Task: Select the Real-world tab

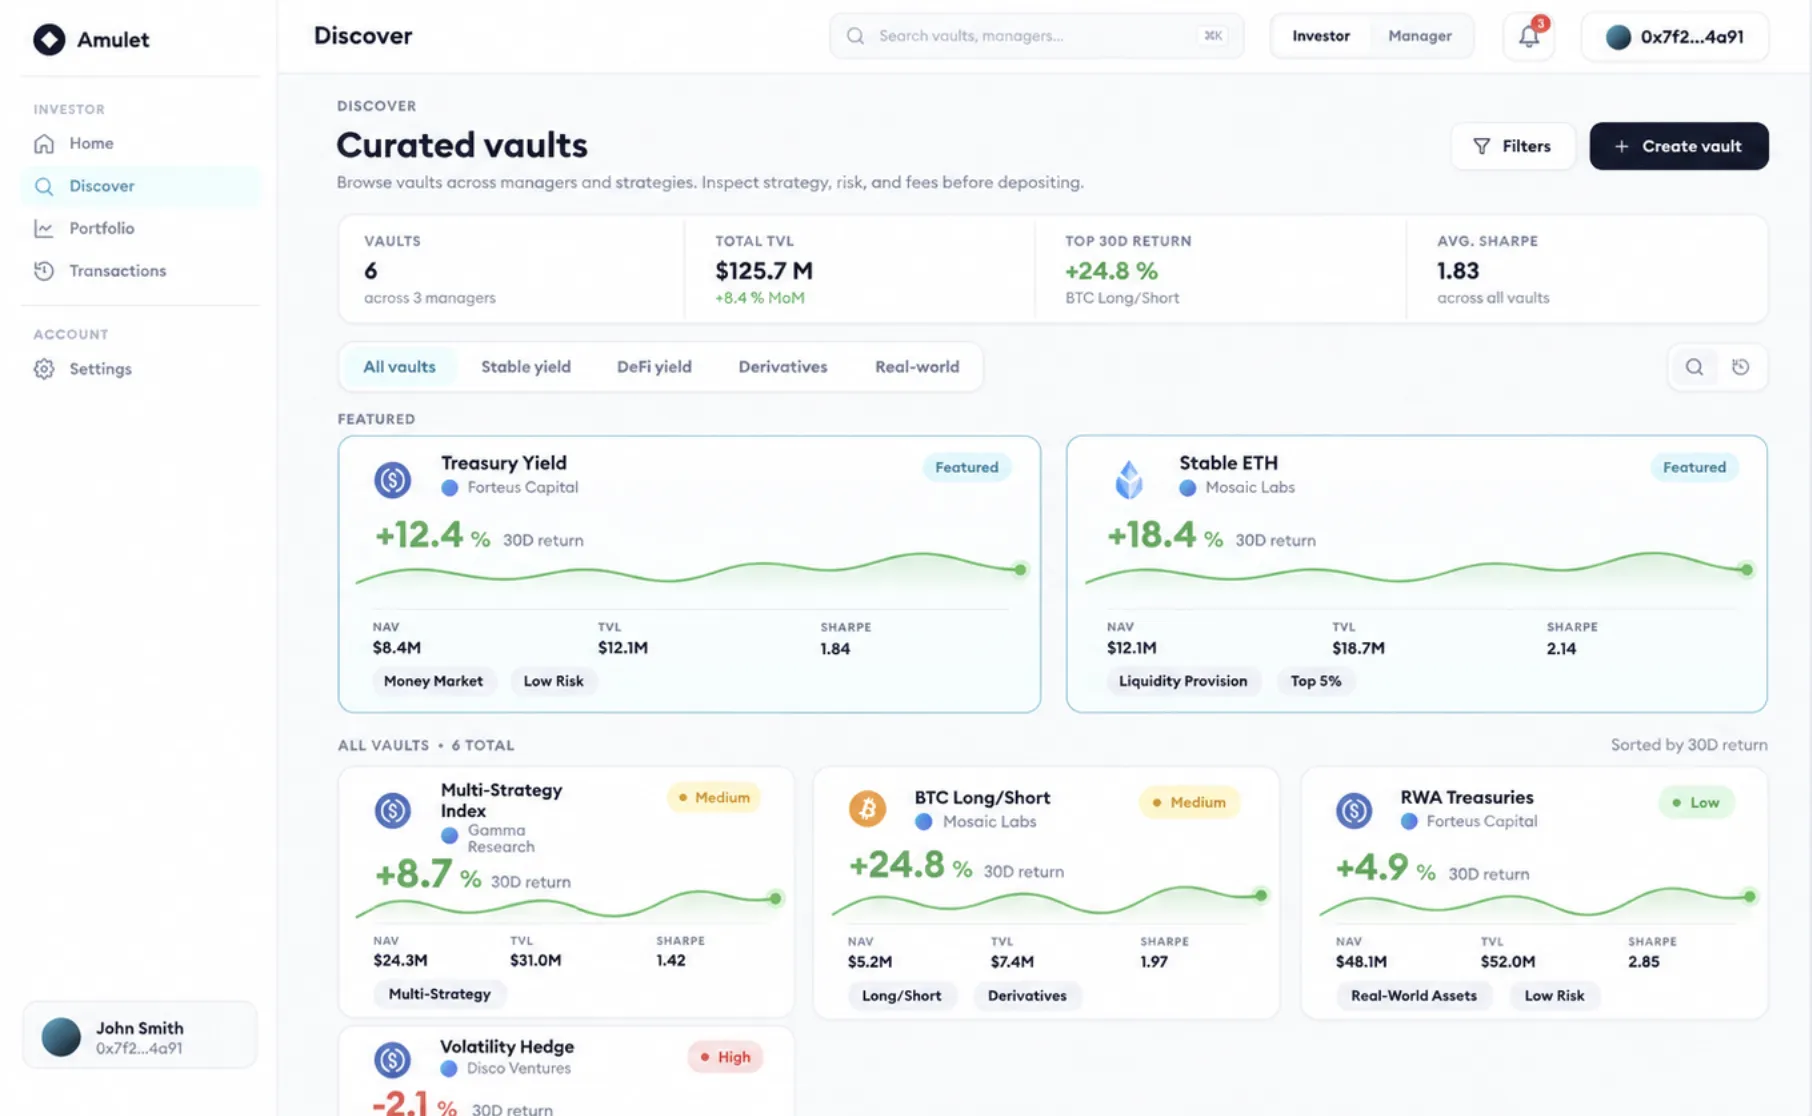Action: [x=917, y=367]
